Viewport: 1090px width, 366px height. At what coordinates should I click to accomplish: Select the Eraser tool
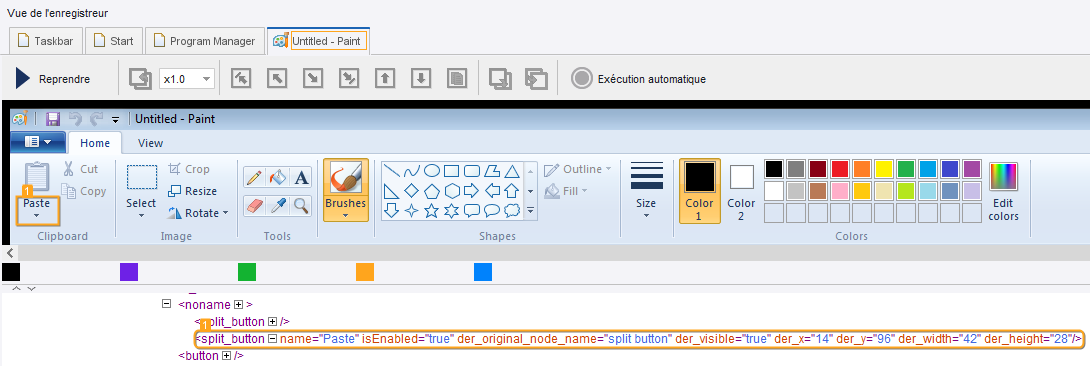click(x=254, y=205)
